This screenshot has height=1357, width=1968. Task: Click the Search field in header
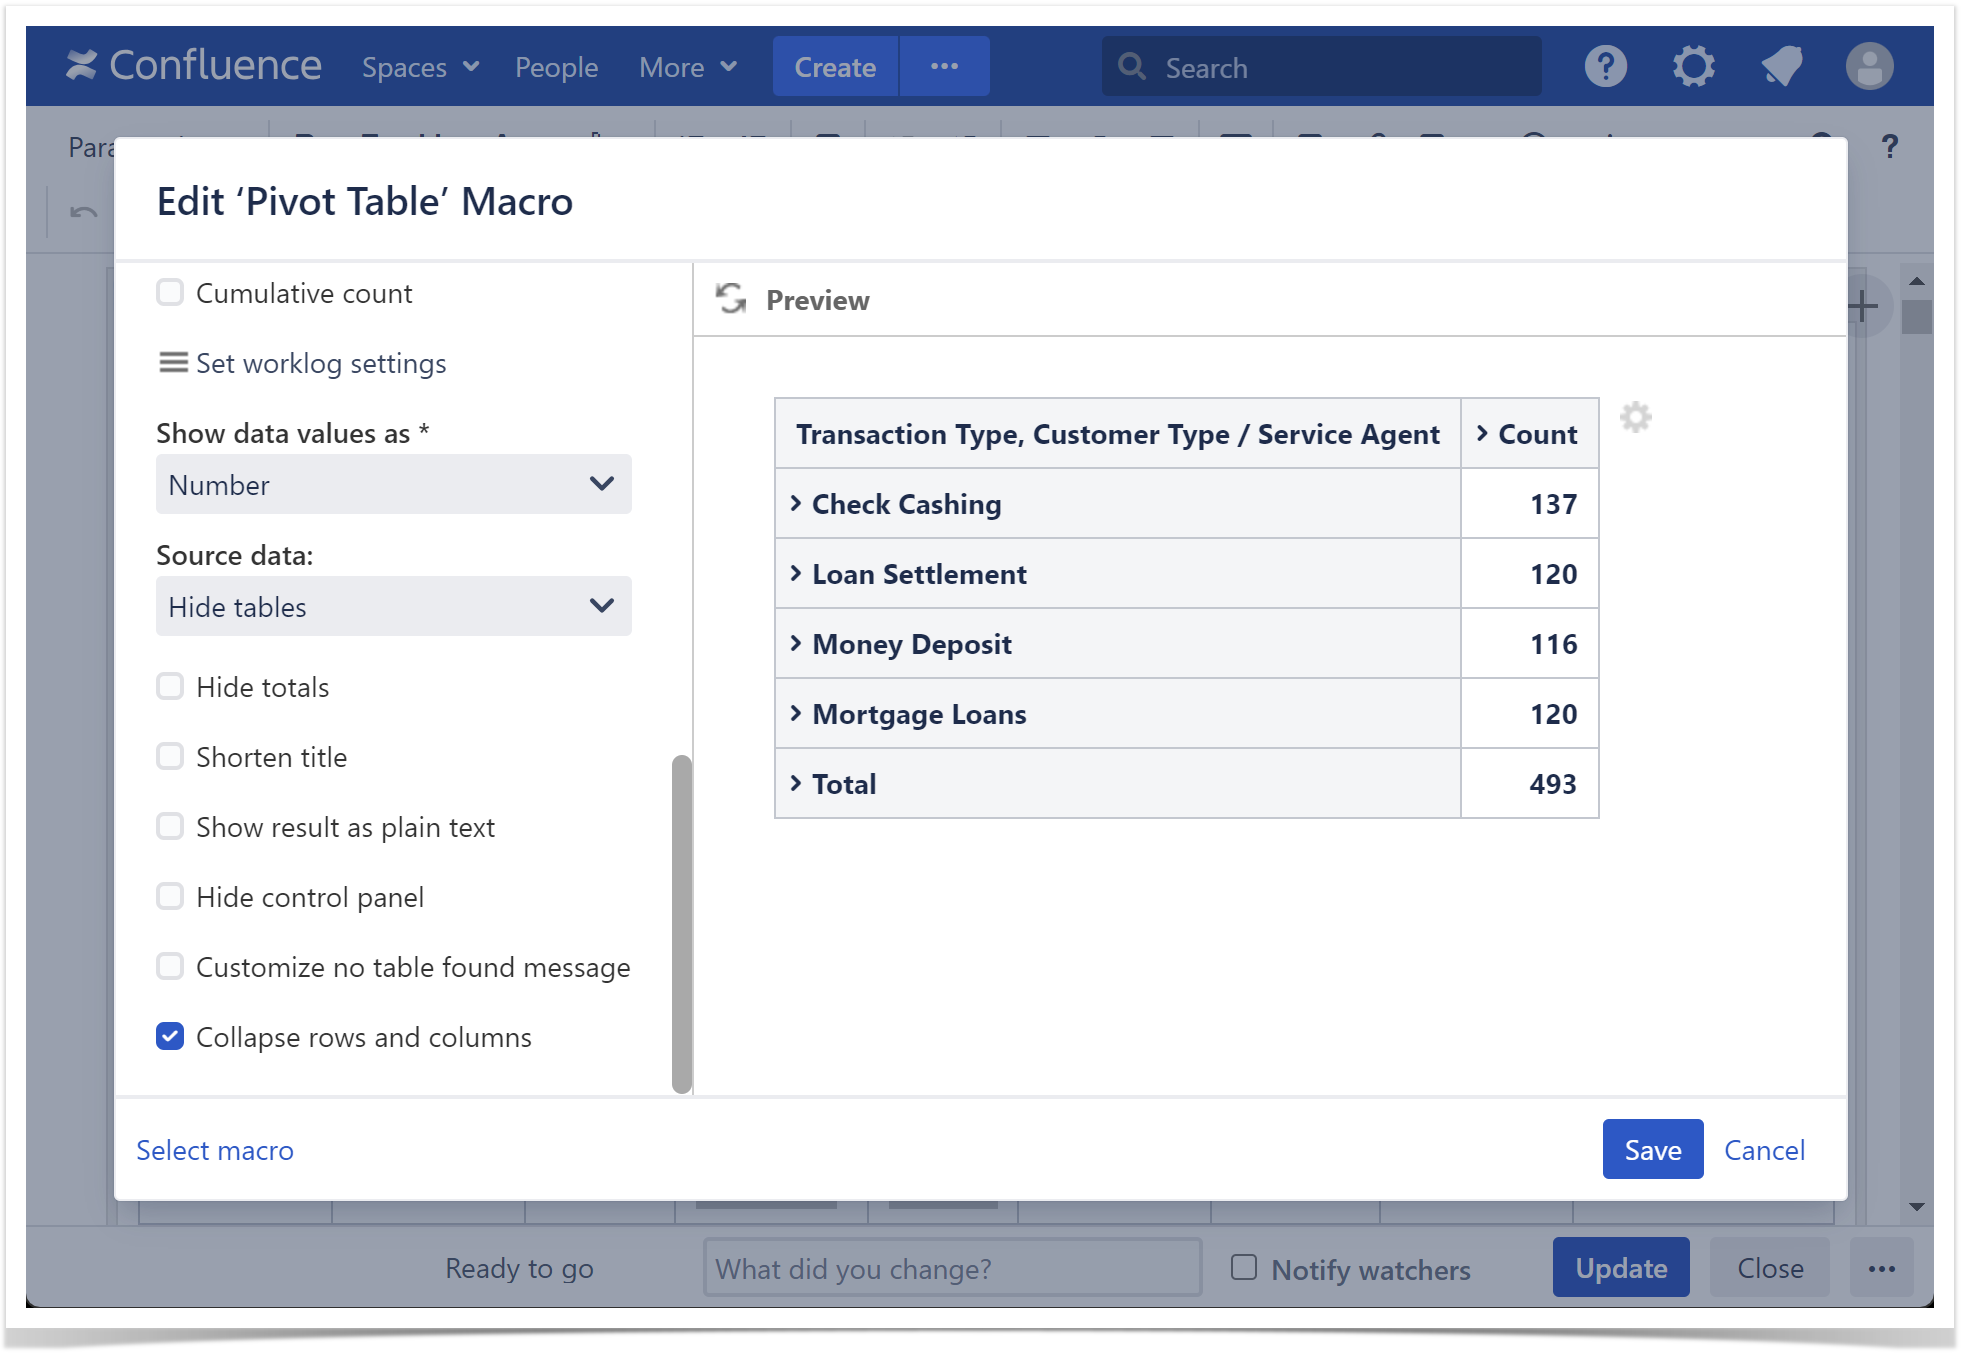[1320, 67]
